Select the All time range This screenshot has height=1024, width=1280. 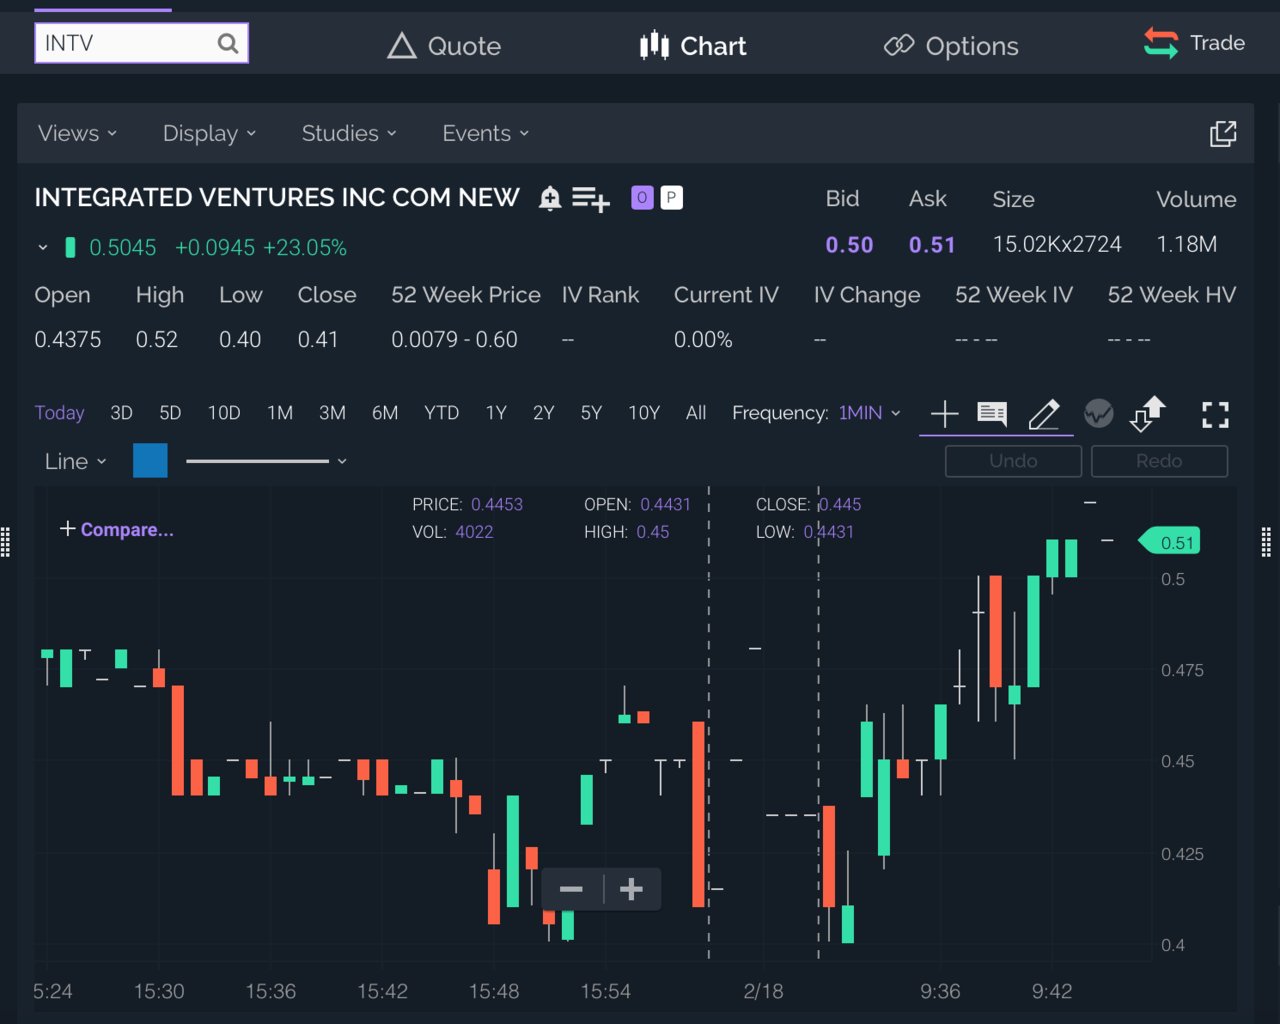[x=696, y=413]
